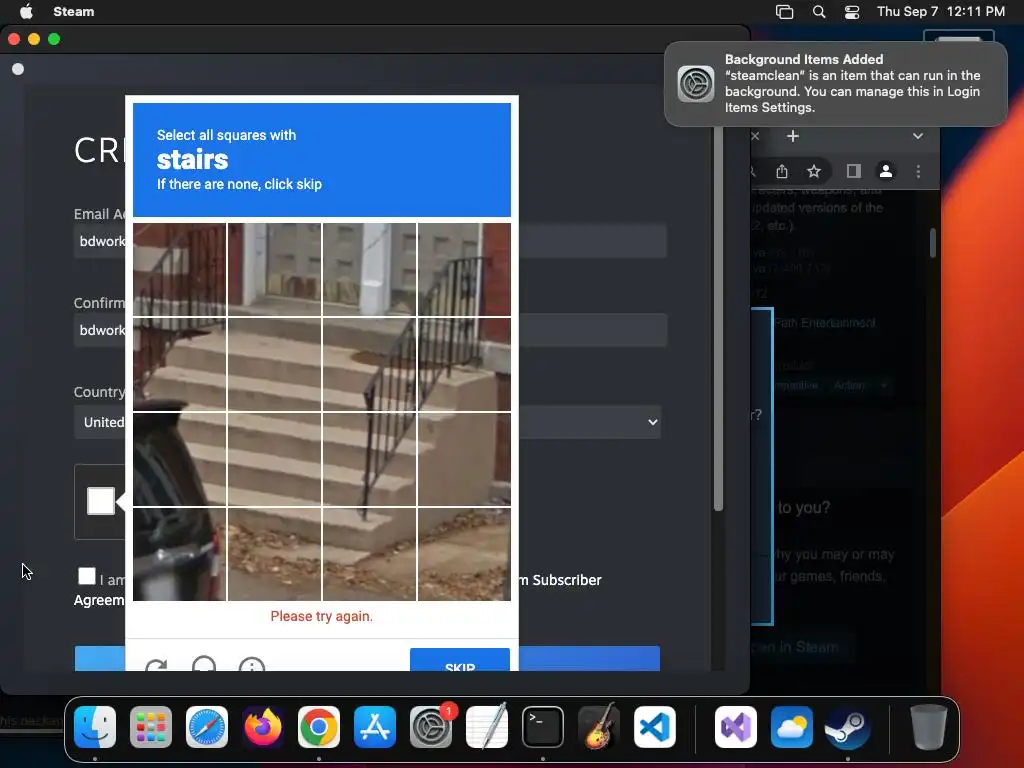Tick the Steam Subscriber Agreement checkbox
The image size is (1024, 768).
point(87,575)
